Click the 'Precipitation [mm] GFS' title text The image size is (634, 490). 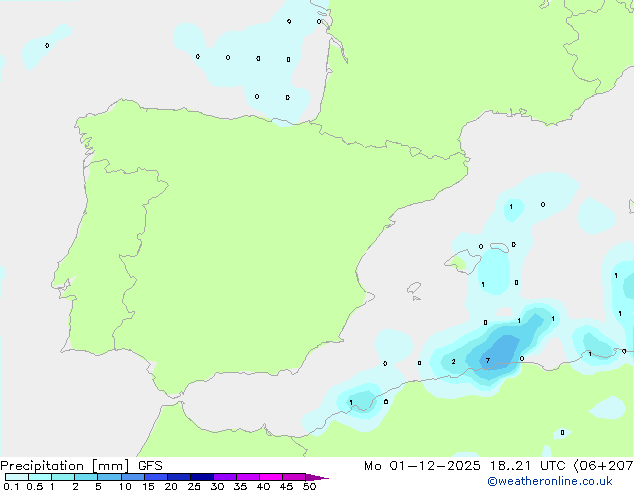[x=81, y=466]
